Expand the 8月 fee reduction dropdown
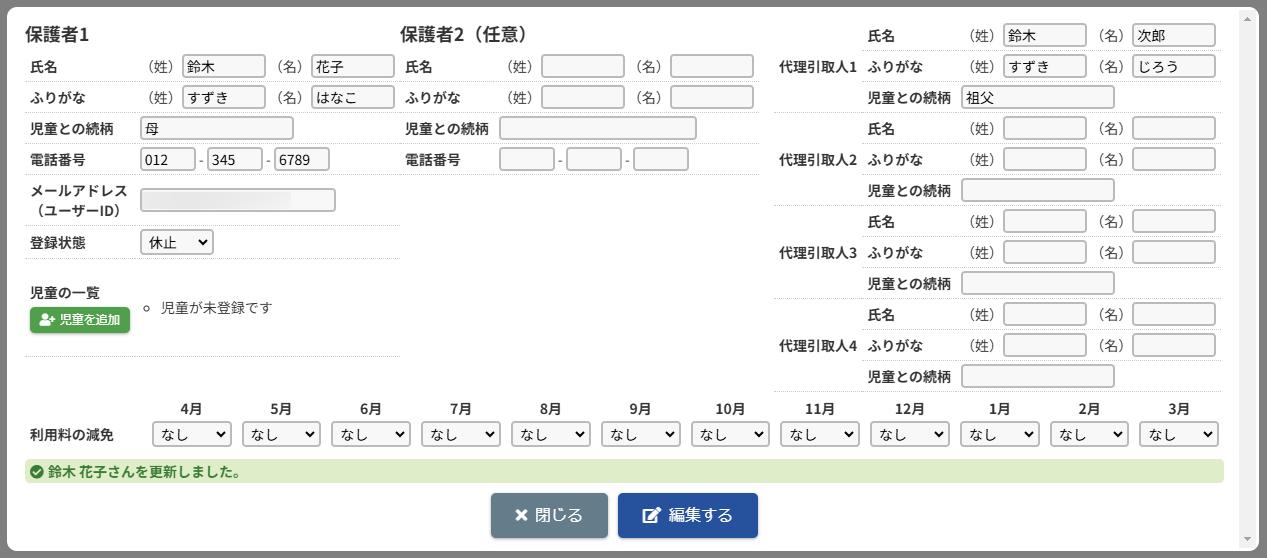1267x558 pixels. tap(550, 434)
